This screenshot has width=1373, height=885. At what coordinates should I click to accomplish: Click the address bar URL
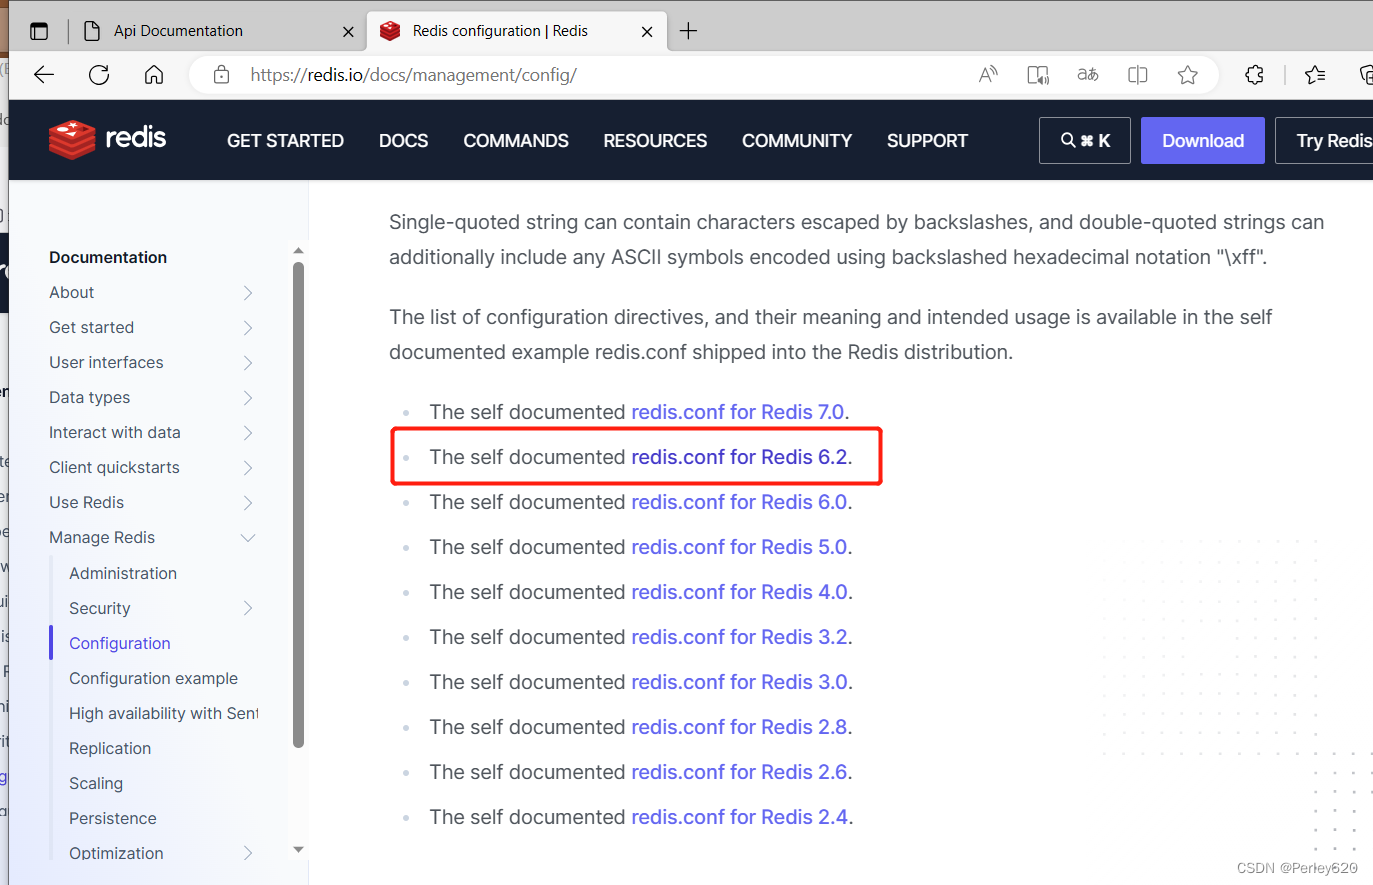(x=413, y=75)
